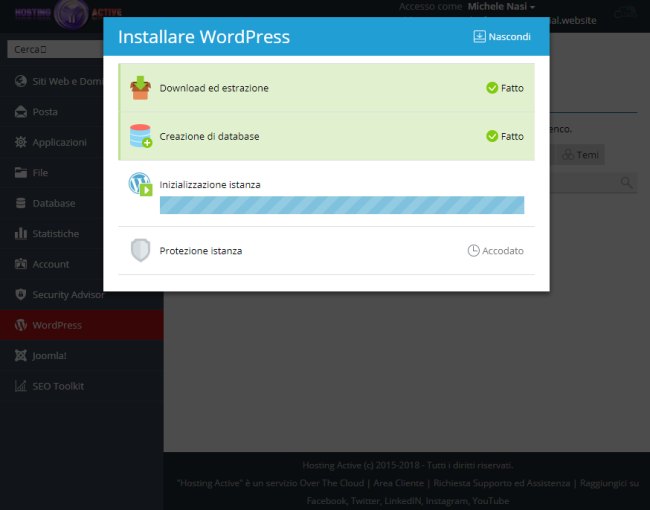This screenshot has width=650, height=510.
Task: Open the LinkedIN footer link
Action: [403, 501]
